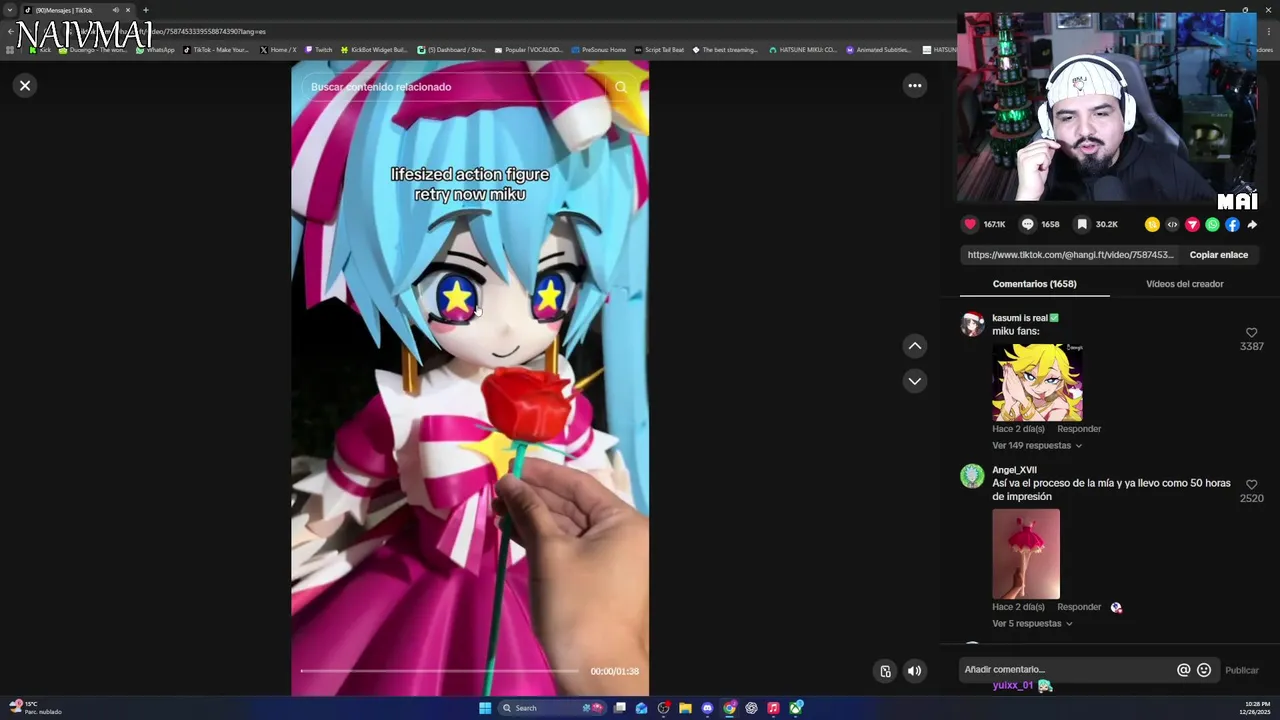This screenshot has width=1280, height=720.
Task: Open Discord from taskbar
Action: point(707,708)
